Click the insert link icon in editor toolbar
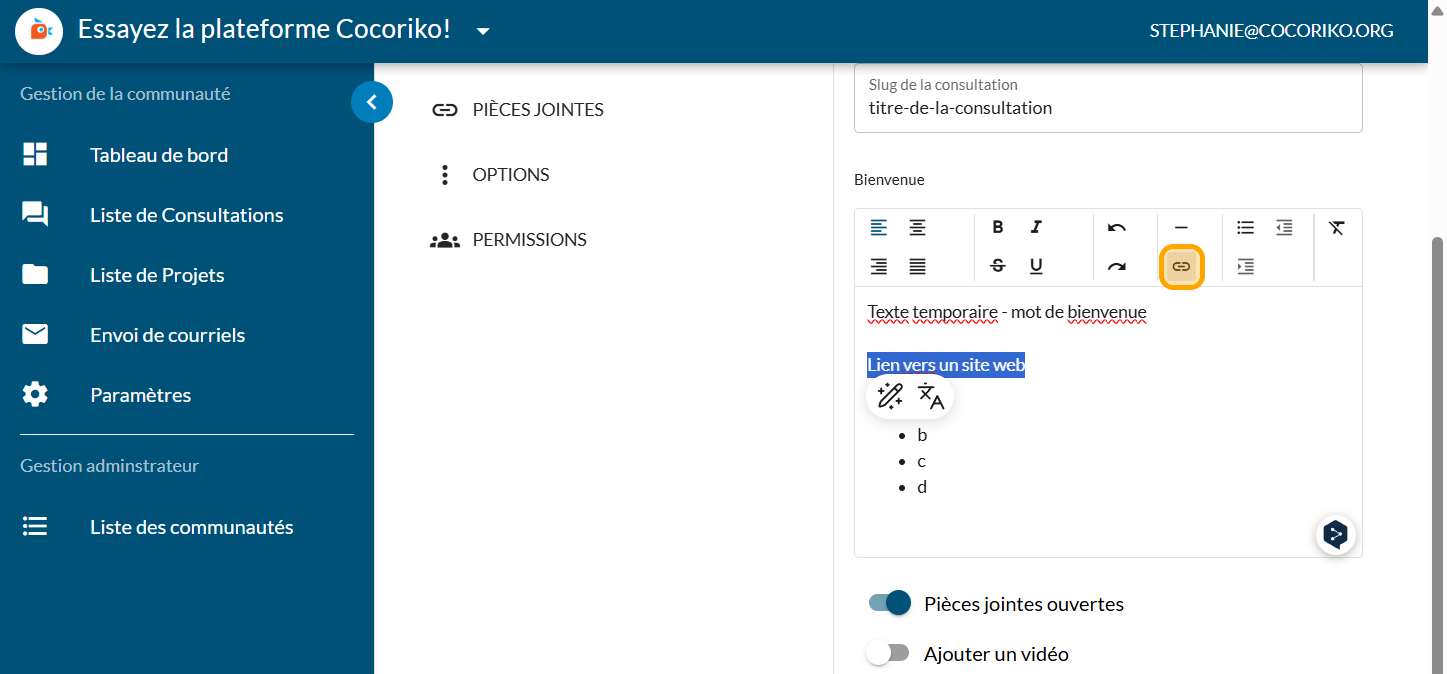1447x674 pixels. (1181, 267)
